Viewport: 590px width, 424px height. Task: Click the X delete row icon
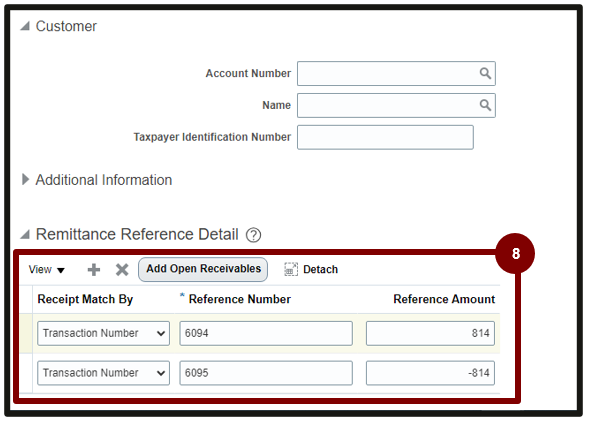click(122, 270)
